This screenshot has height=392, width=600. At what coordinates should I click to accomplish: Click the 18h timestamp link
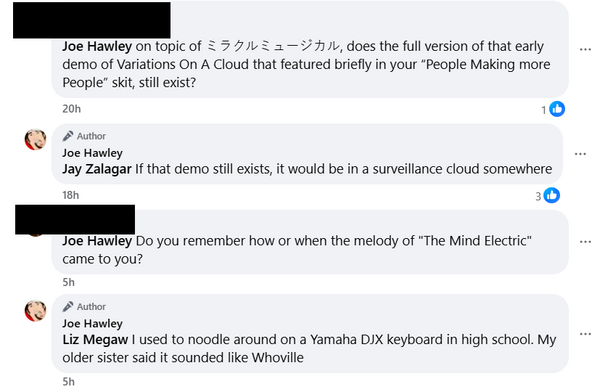coord(71,195)
